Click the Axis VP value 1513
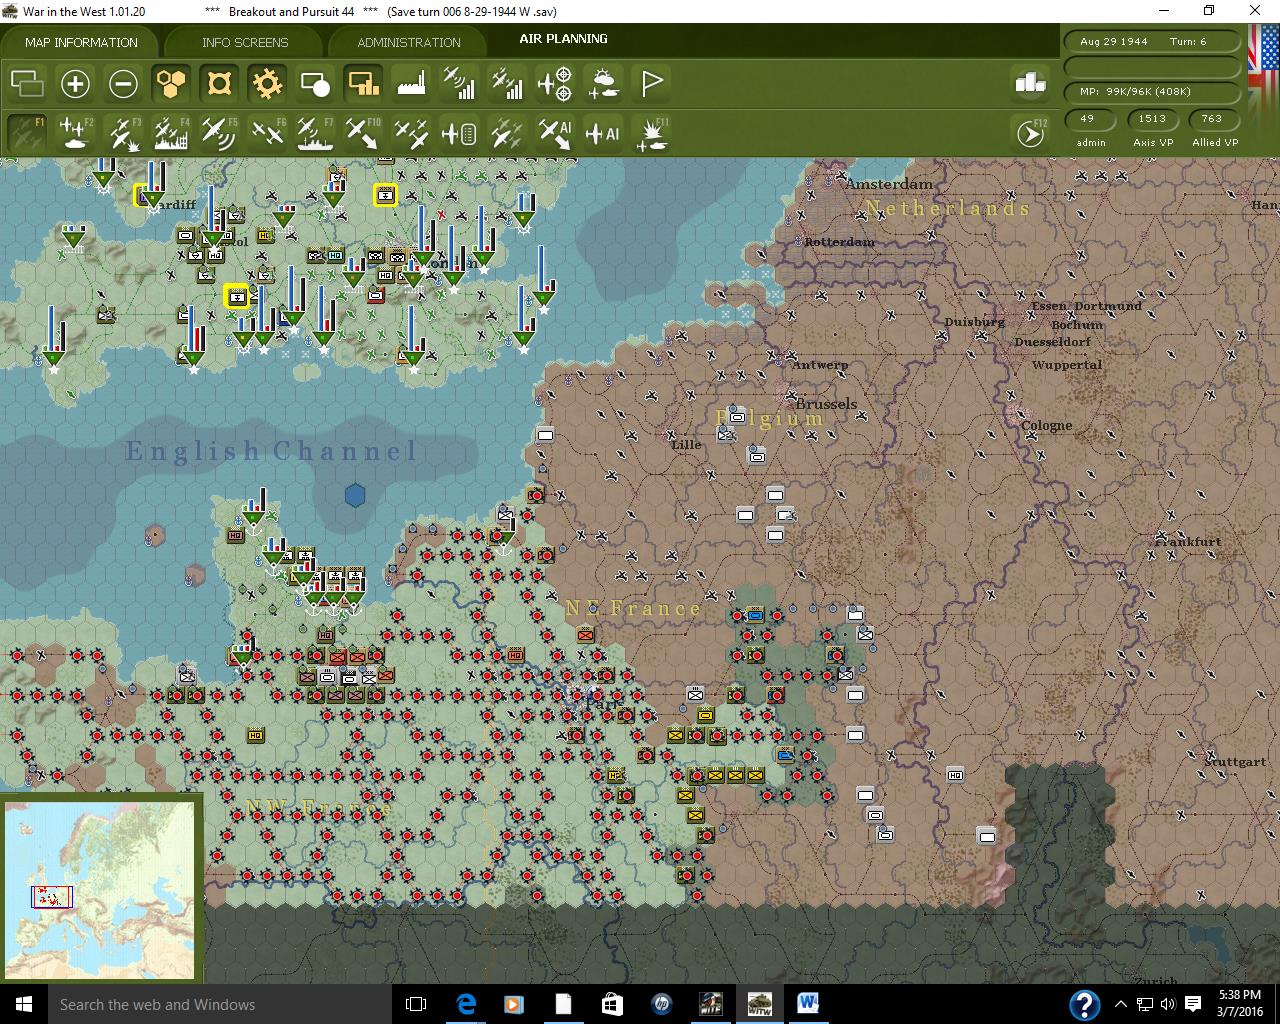 pos(1152,119)
